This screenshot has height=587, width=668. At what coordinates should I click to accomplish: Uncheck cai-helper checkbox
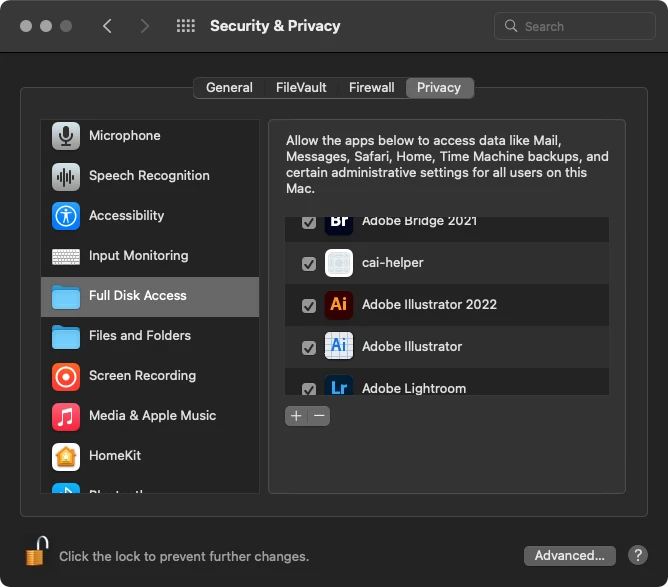click(x=309, y=264)
